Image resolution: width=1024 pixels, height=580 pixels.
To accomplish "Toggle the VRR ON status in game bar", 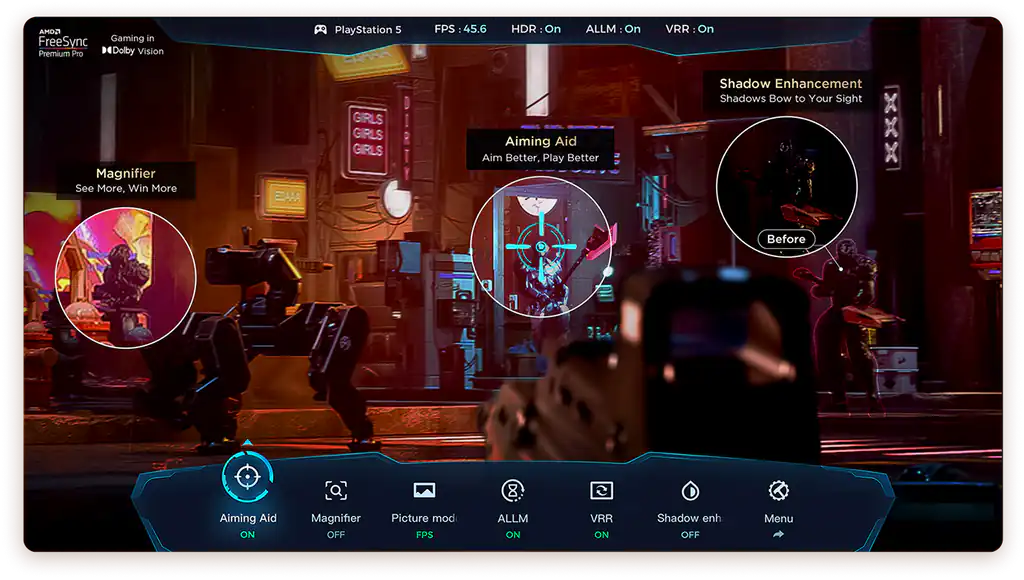I will tap(601, 534).
